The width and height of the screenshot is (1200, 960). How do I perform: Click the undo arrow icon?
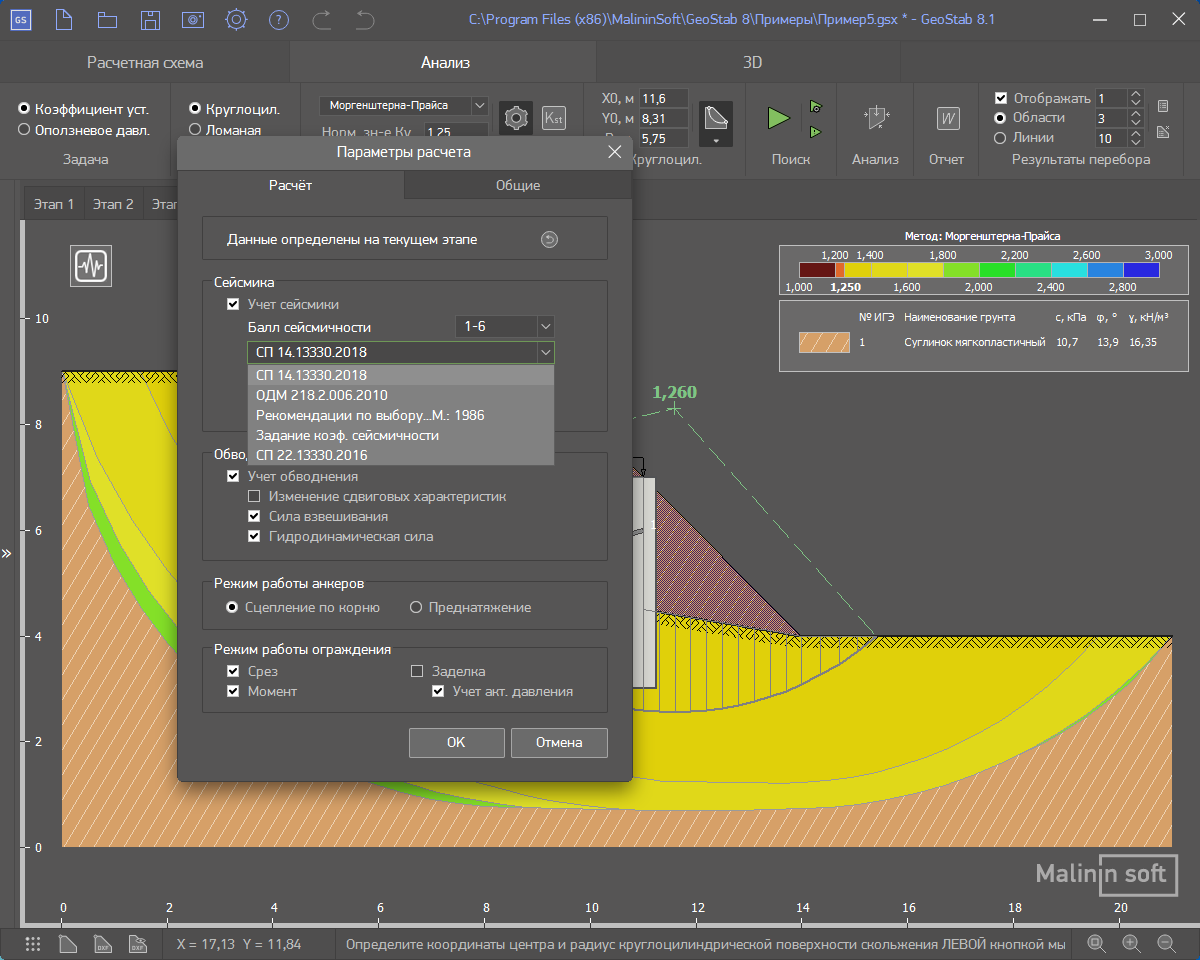tap(365, 19)
